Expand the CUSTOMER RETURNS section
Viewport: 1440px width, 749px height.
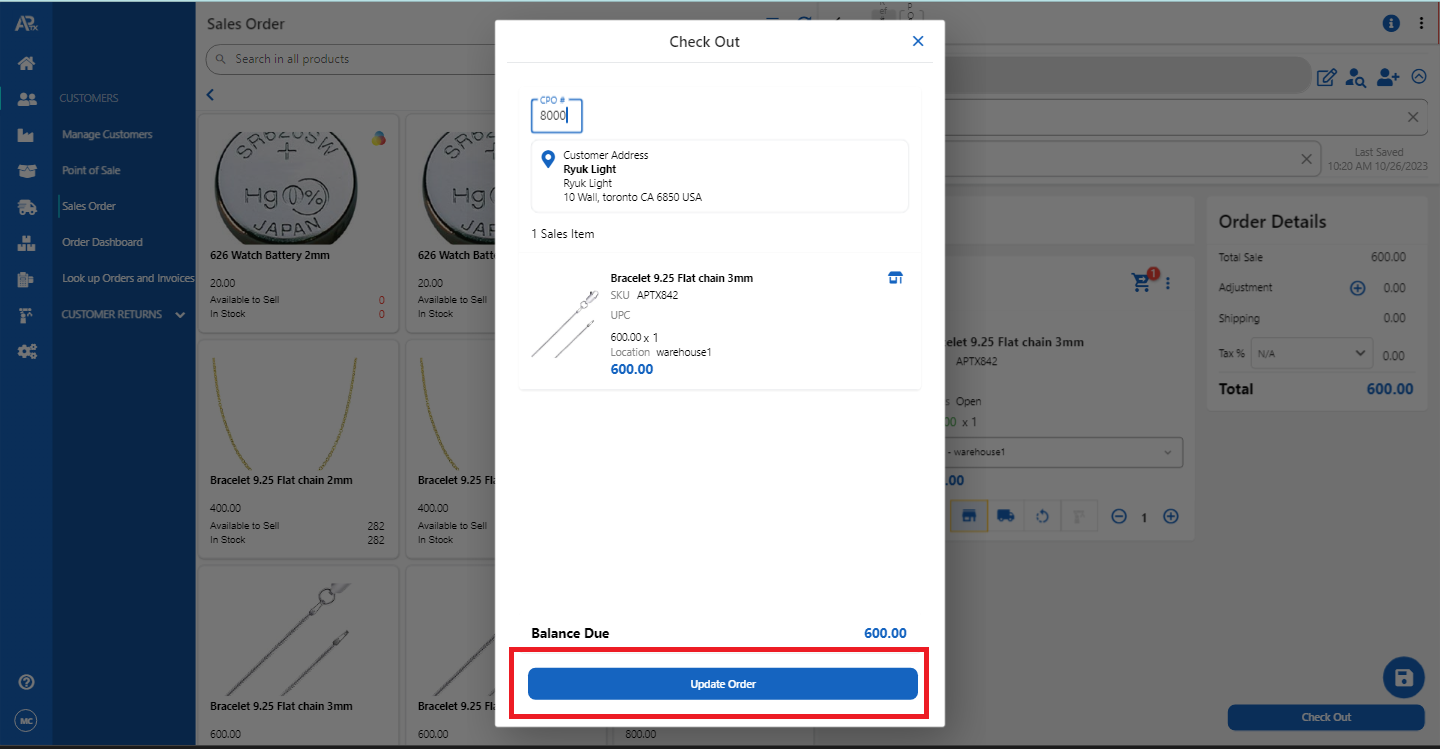click(x=180, y=314)
